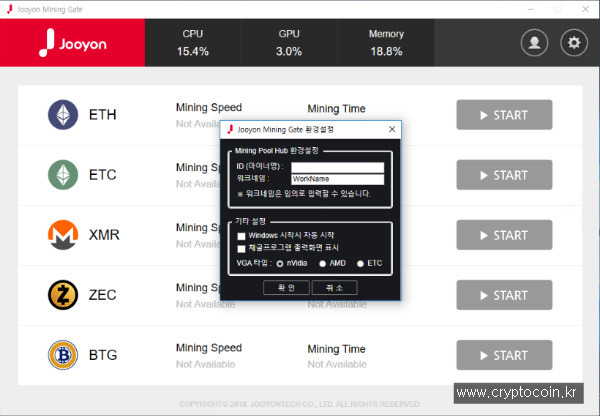This screenshot has width=600, height=416.
Task: Open the settings gear icon
Action: pyautogui.click(x=574, y=42)
